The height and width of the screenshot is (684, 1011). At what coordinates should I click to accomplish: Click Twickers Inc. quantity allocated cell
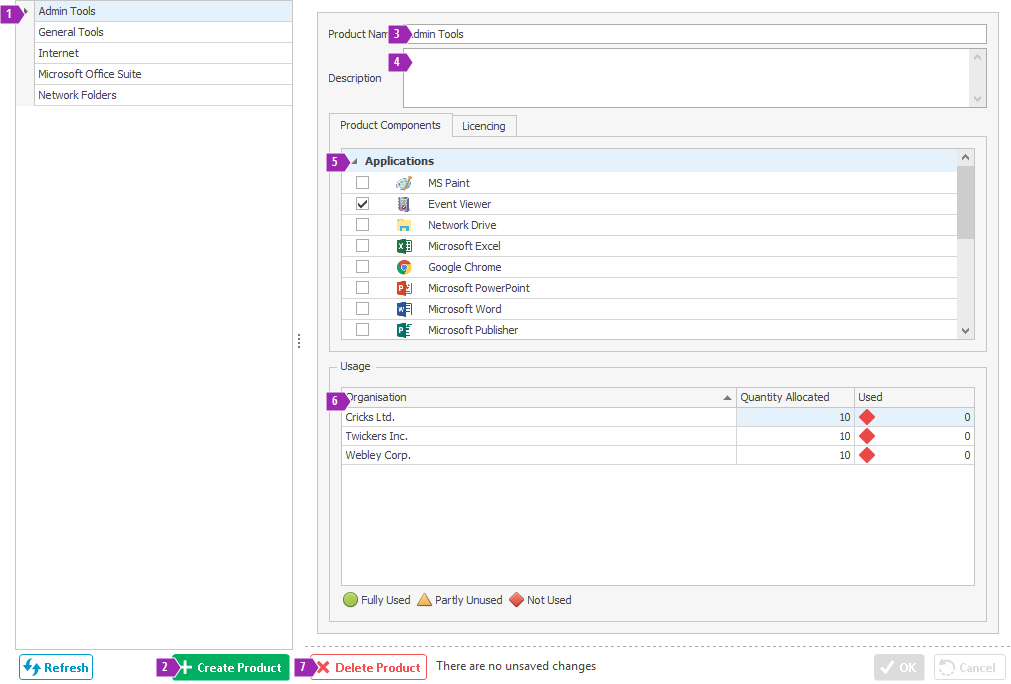795,436
